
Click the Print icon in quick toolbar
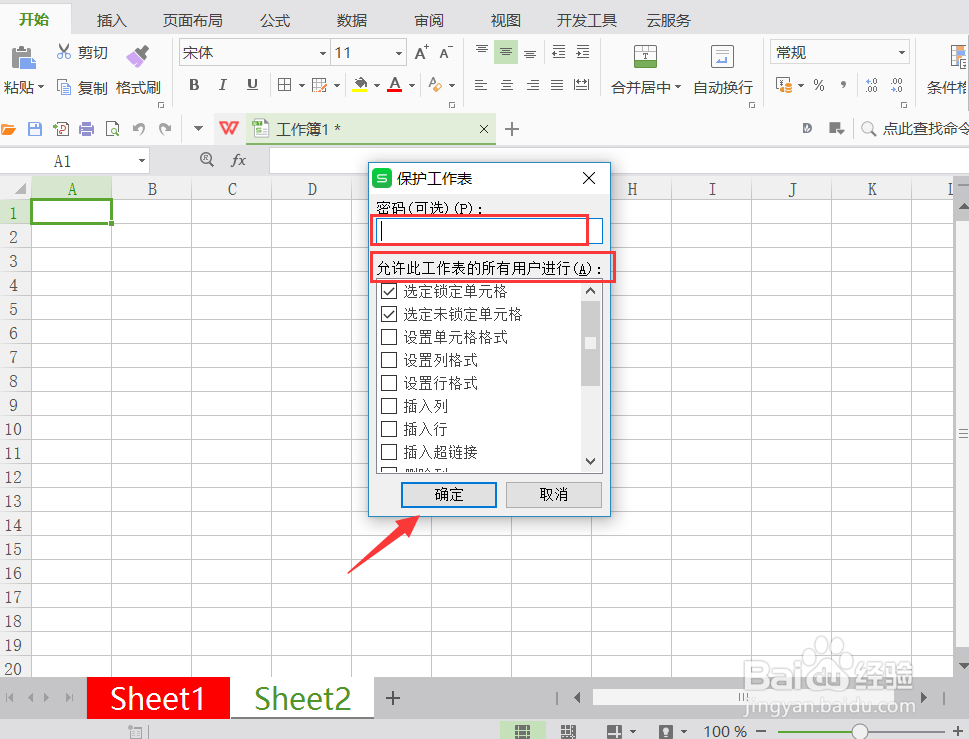tap(87, 129)
